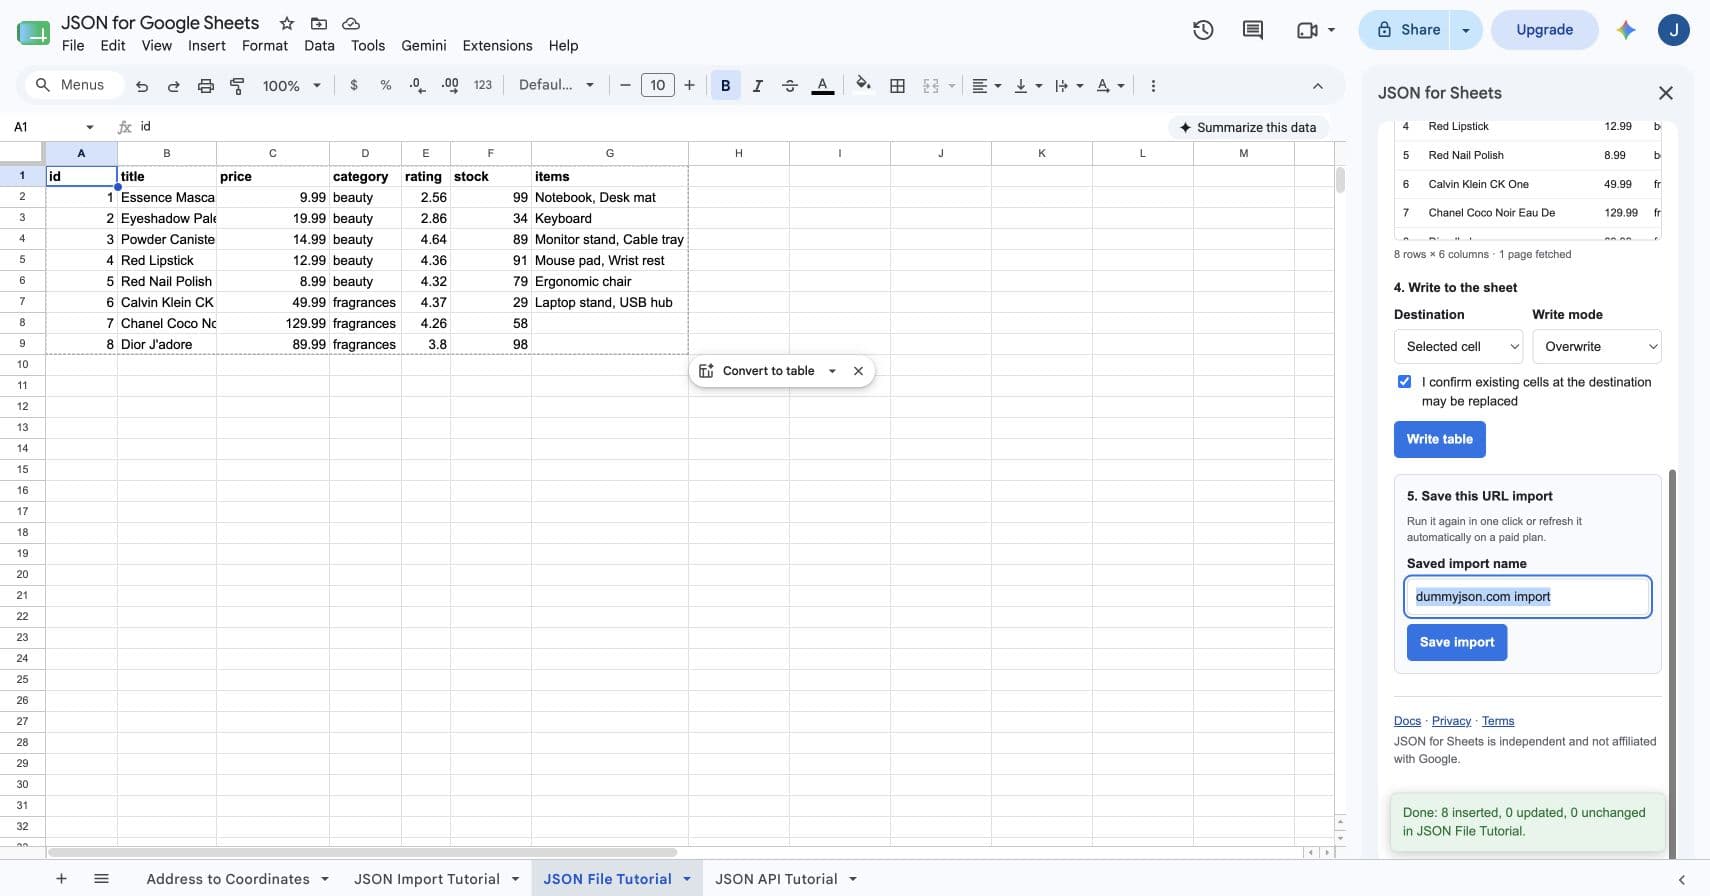The height and width of the screenshot is (896, 1710).
Task: Click the Share button
Action: point(1407,30)
